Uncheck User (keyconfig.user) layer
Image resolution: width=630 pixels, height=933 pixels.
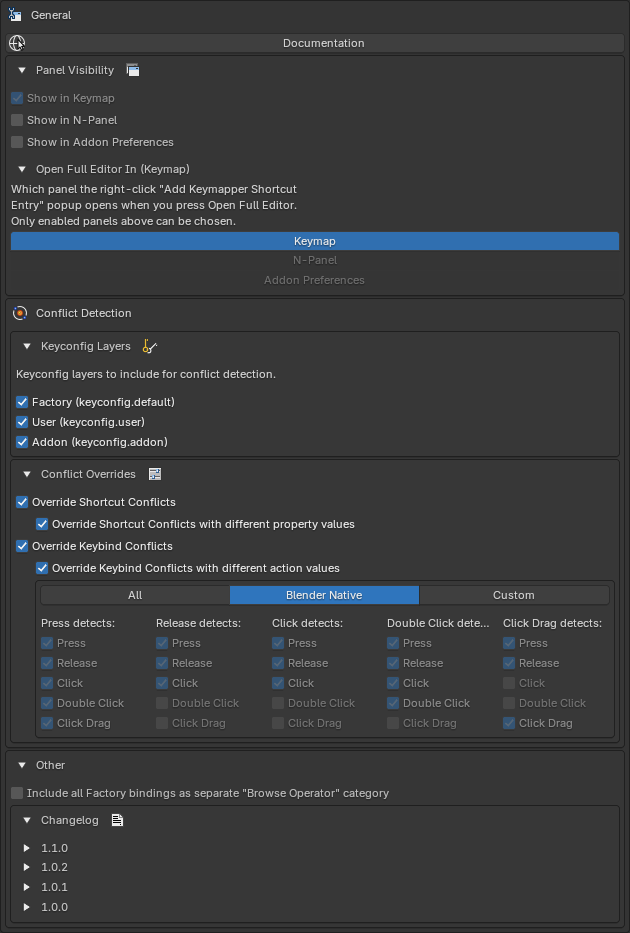[22, 422]
